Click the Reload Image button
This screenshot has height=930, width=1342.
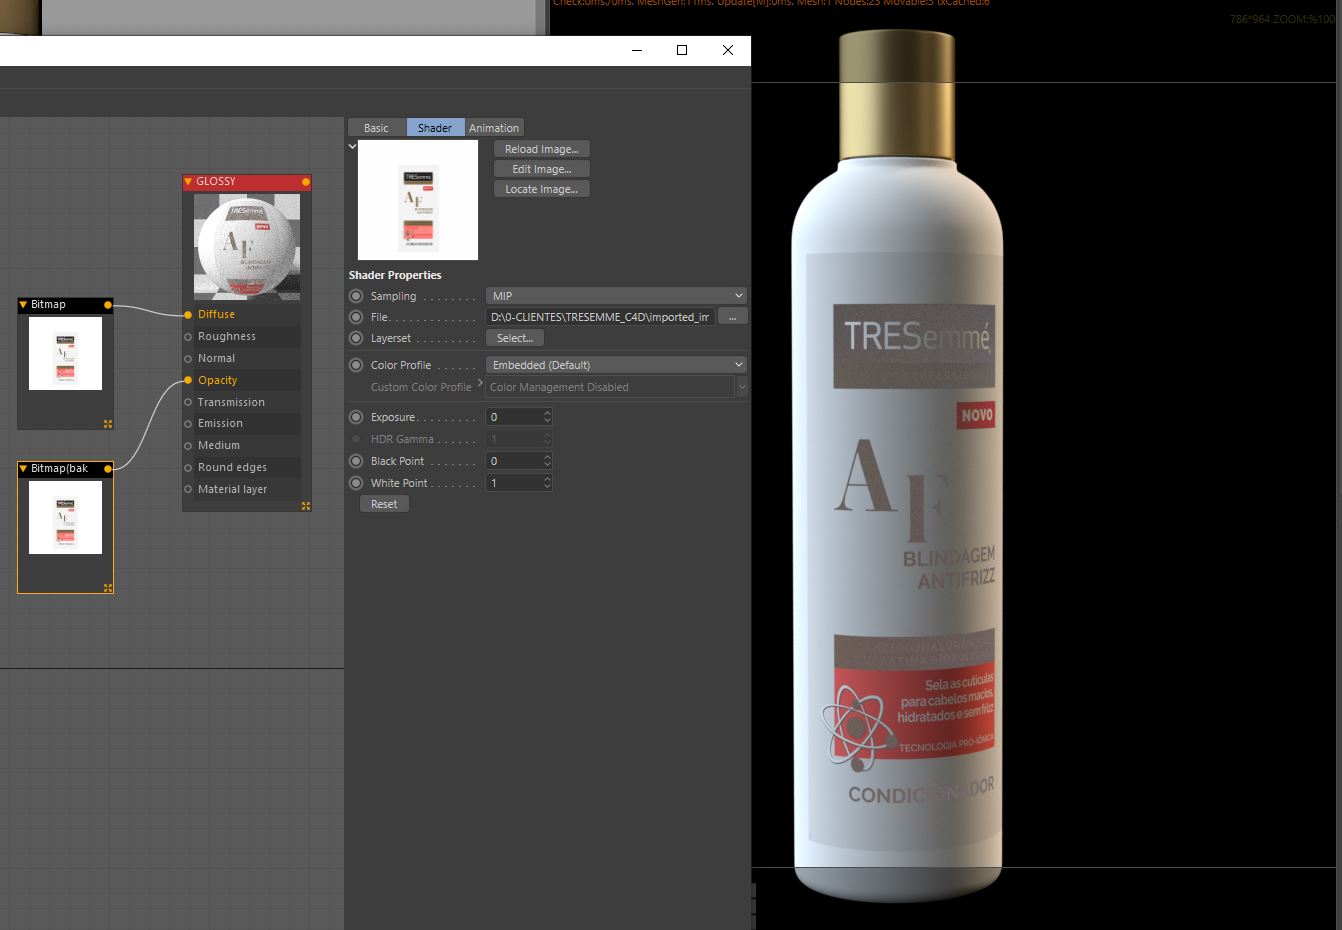pyautogui.click(x=542, y=149)
